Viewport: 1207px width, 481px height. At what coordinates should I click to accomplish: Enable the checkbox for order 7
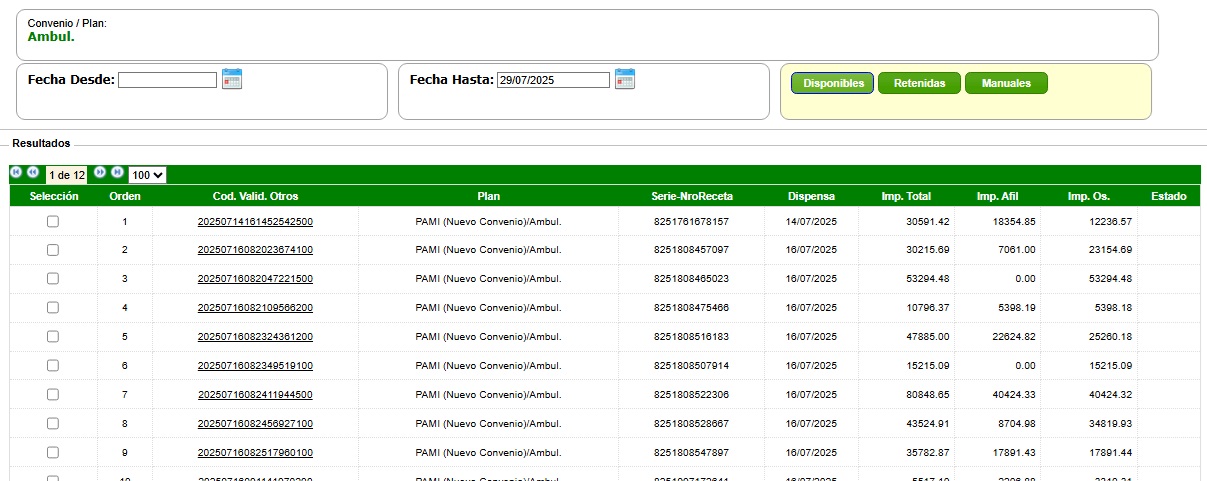pos(53,395)
